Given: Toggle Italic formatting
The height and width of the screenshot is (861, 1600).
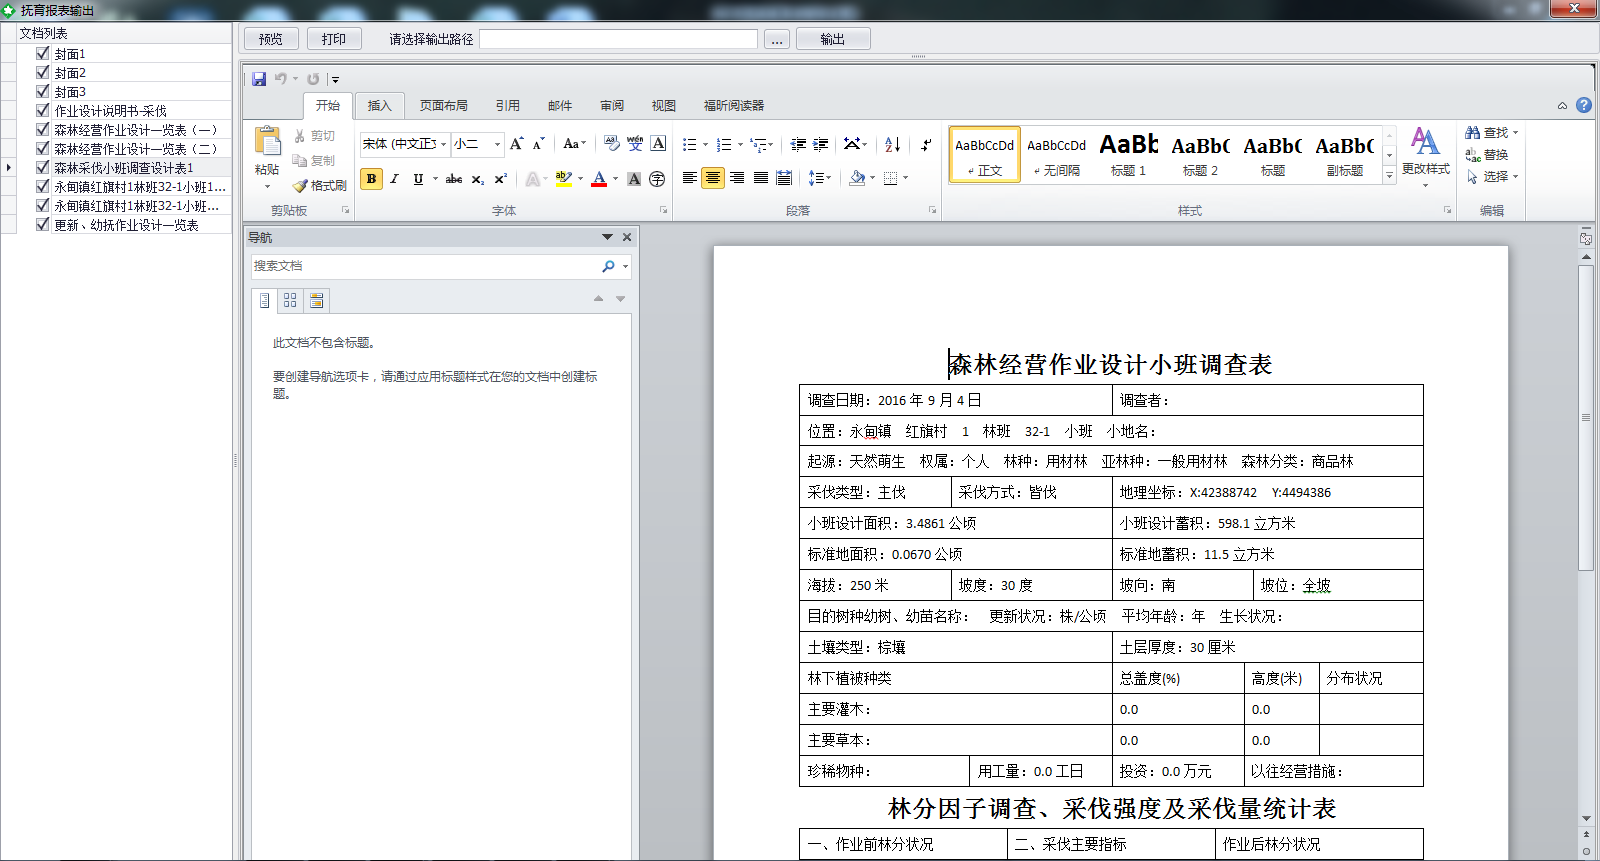Looking at the screenshot, I should pyautogui.click(x=394, y=179).
